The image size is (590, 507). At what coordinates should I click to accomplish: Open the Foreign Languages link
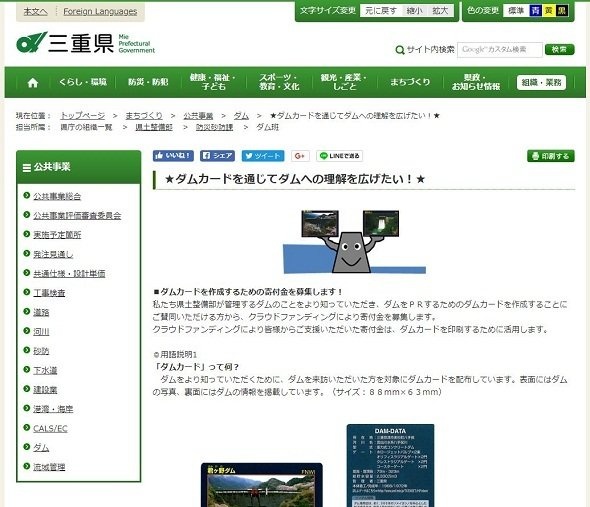coord(100,12)
